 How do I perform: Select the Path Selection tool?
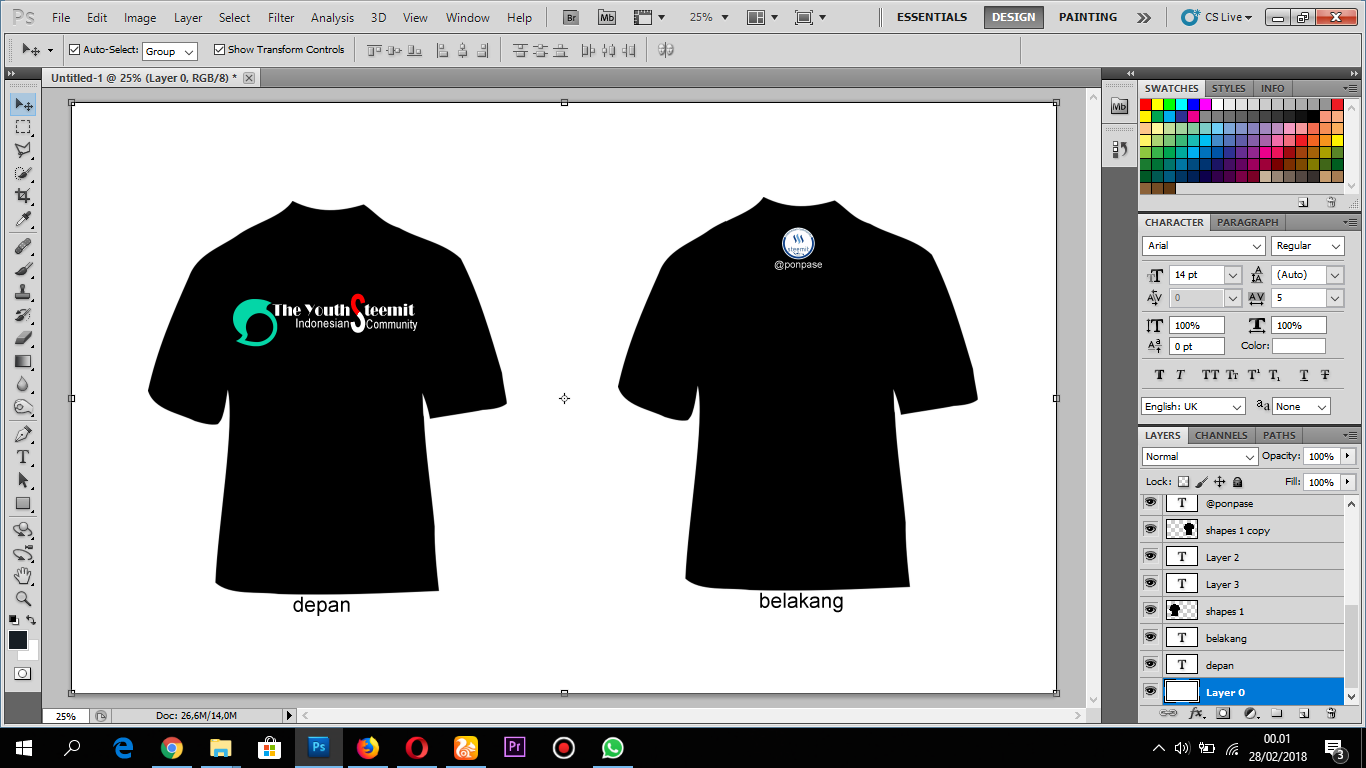(23, 480)
